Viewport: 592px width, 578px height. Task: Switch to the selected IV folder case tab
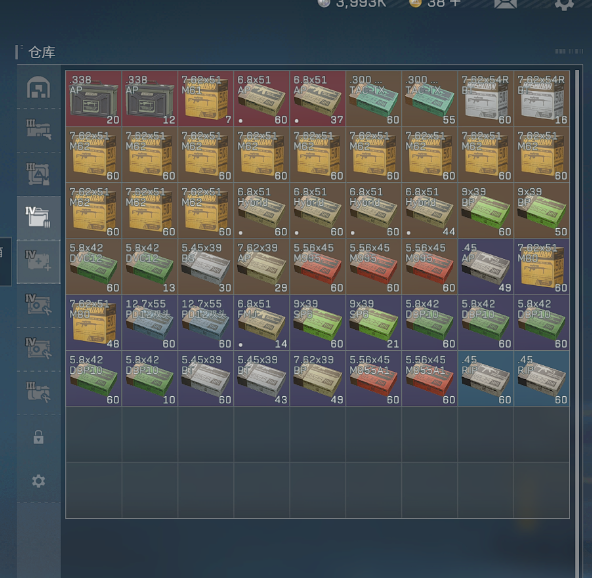pos(38,217)
